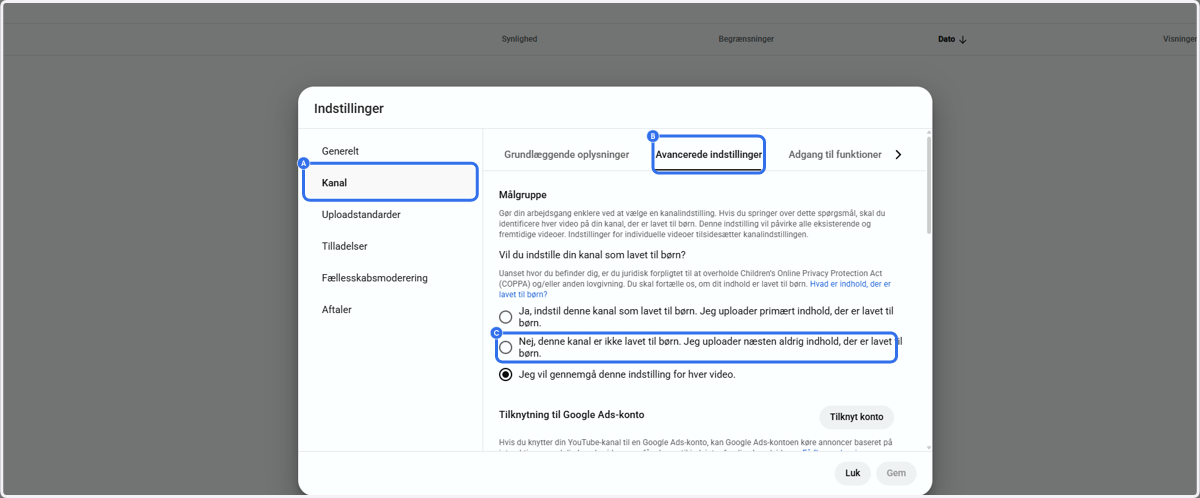Switch to Grundlæggende oplysninger tab
Image resolution: width=1200 pixels, height=498 pixels.
566,155
